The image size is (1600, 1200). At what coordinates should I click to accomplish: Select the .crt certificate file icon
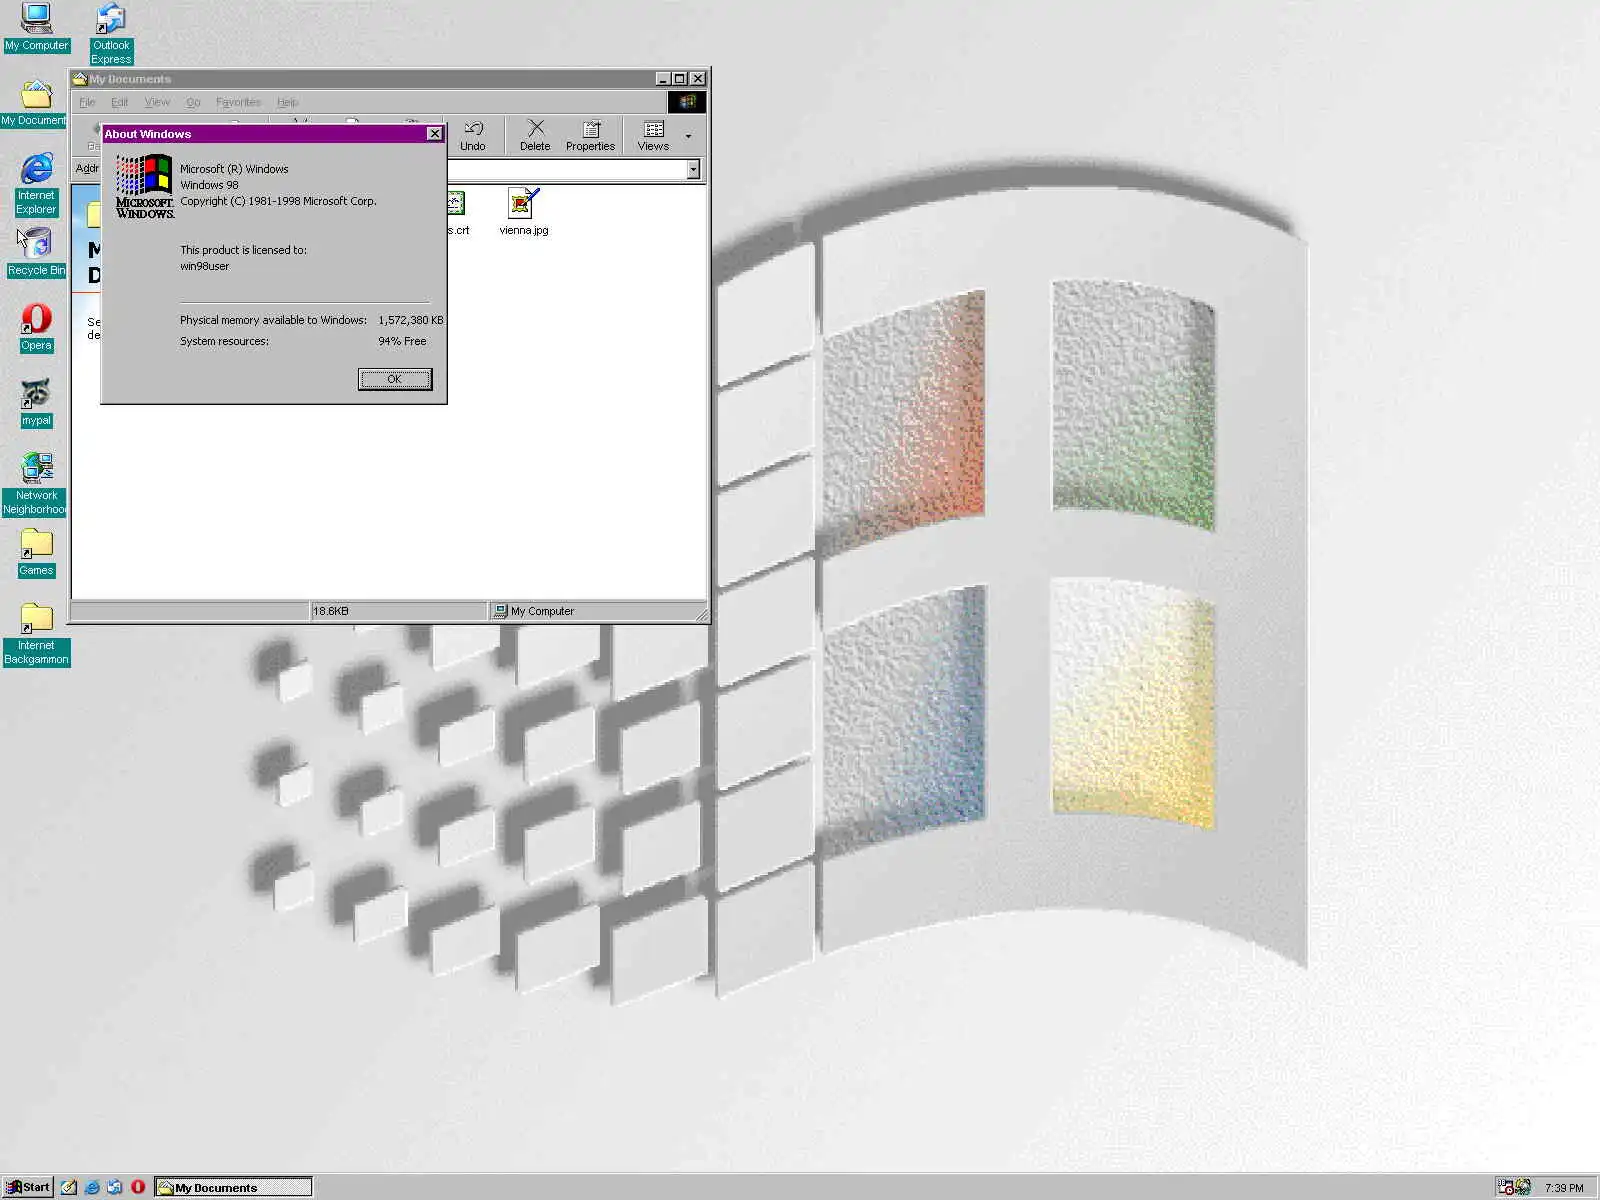pos(457,211)
